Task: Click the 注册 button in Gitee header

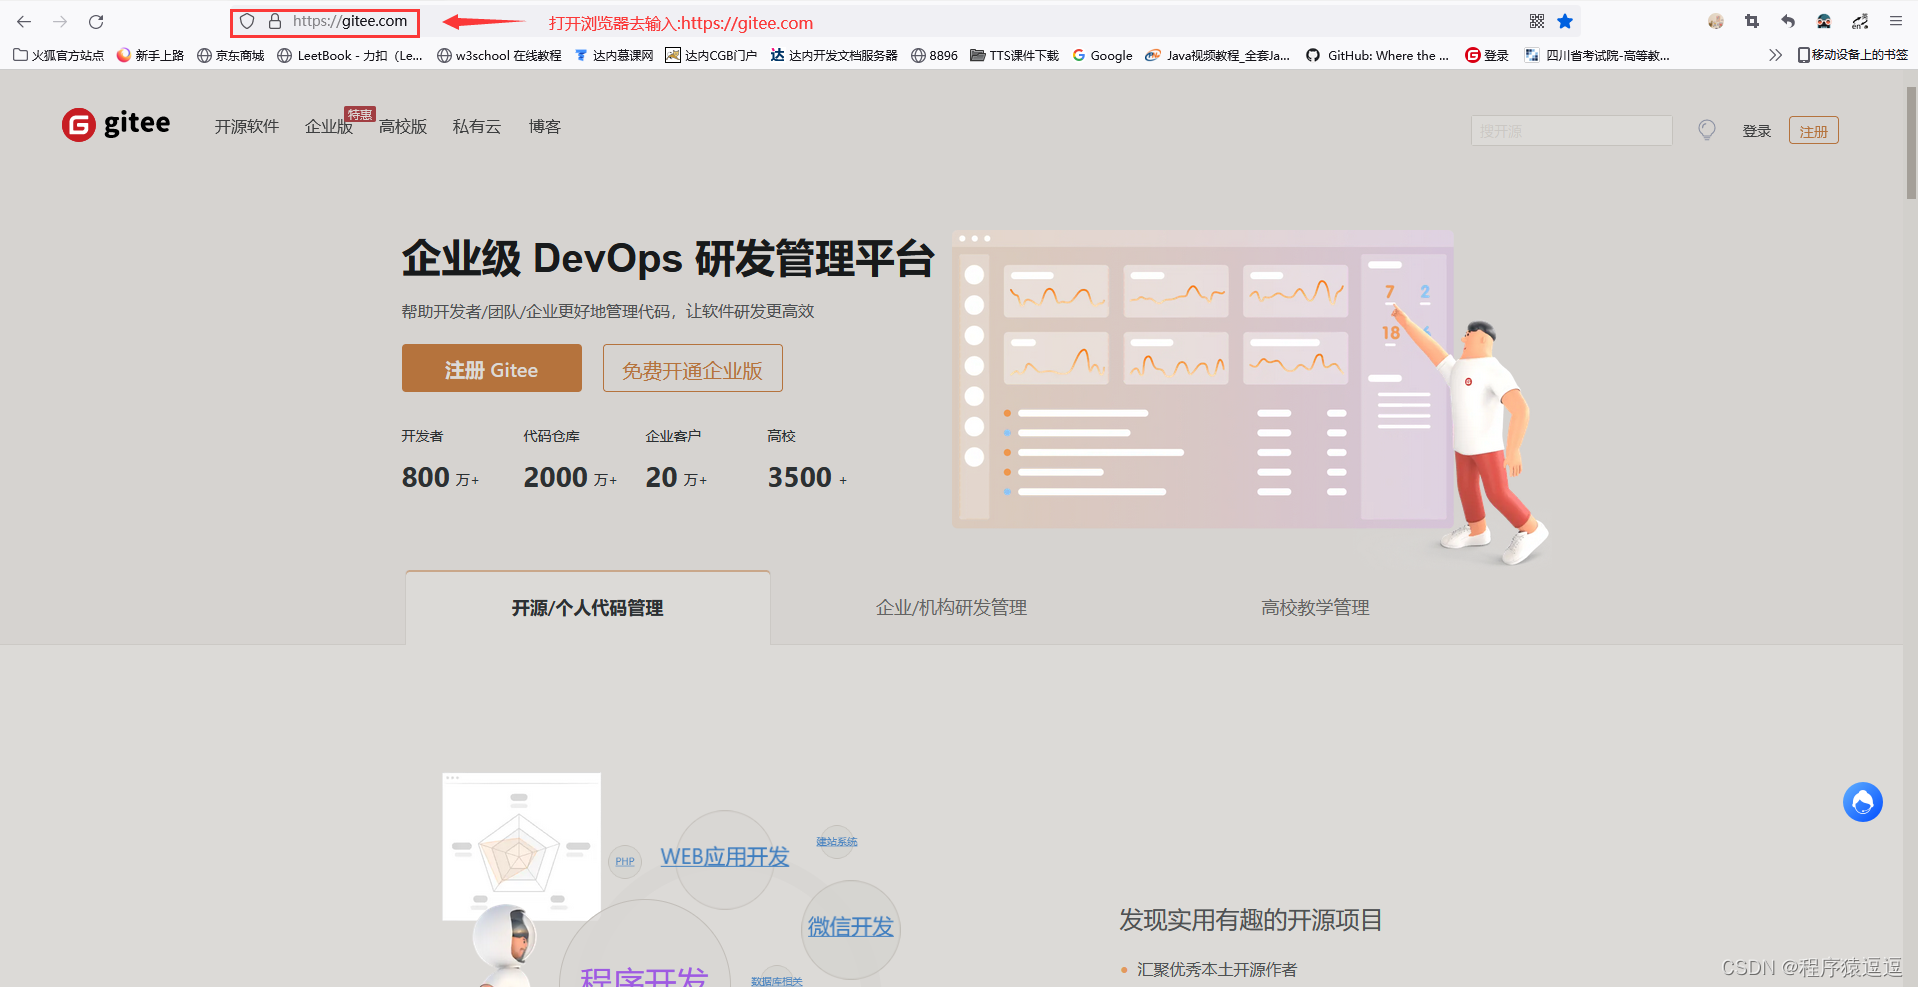Action: (1813, 131)
